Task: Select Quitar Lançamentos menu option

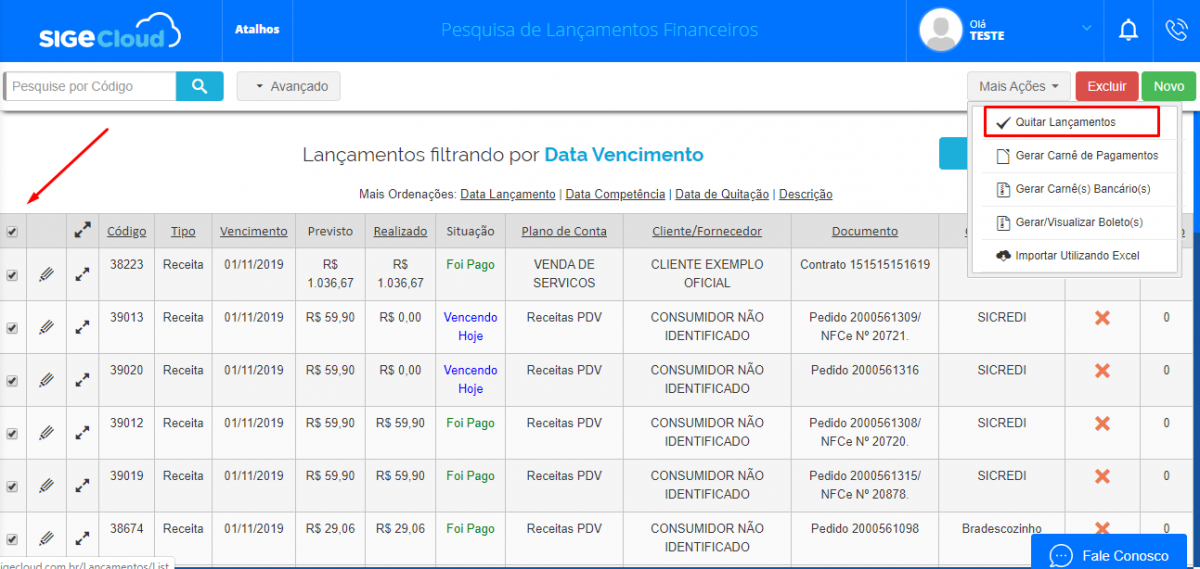Action: click(1071, 122)
